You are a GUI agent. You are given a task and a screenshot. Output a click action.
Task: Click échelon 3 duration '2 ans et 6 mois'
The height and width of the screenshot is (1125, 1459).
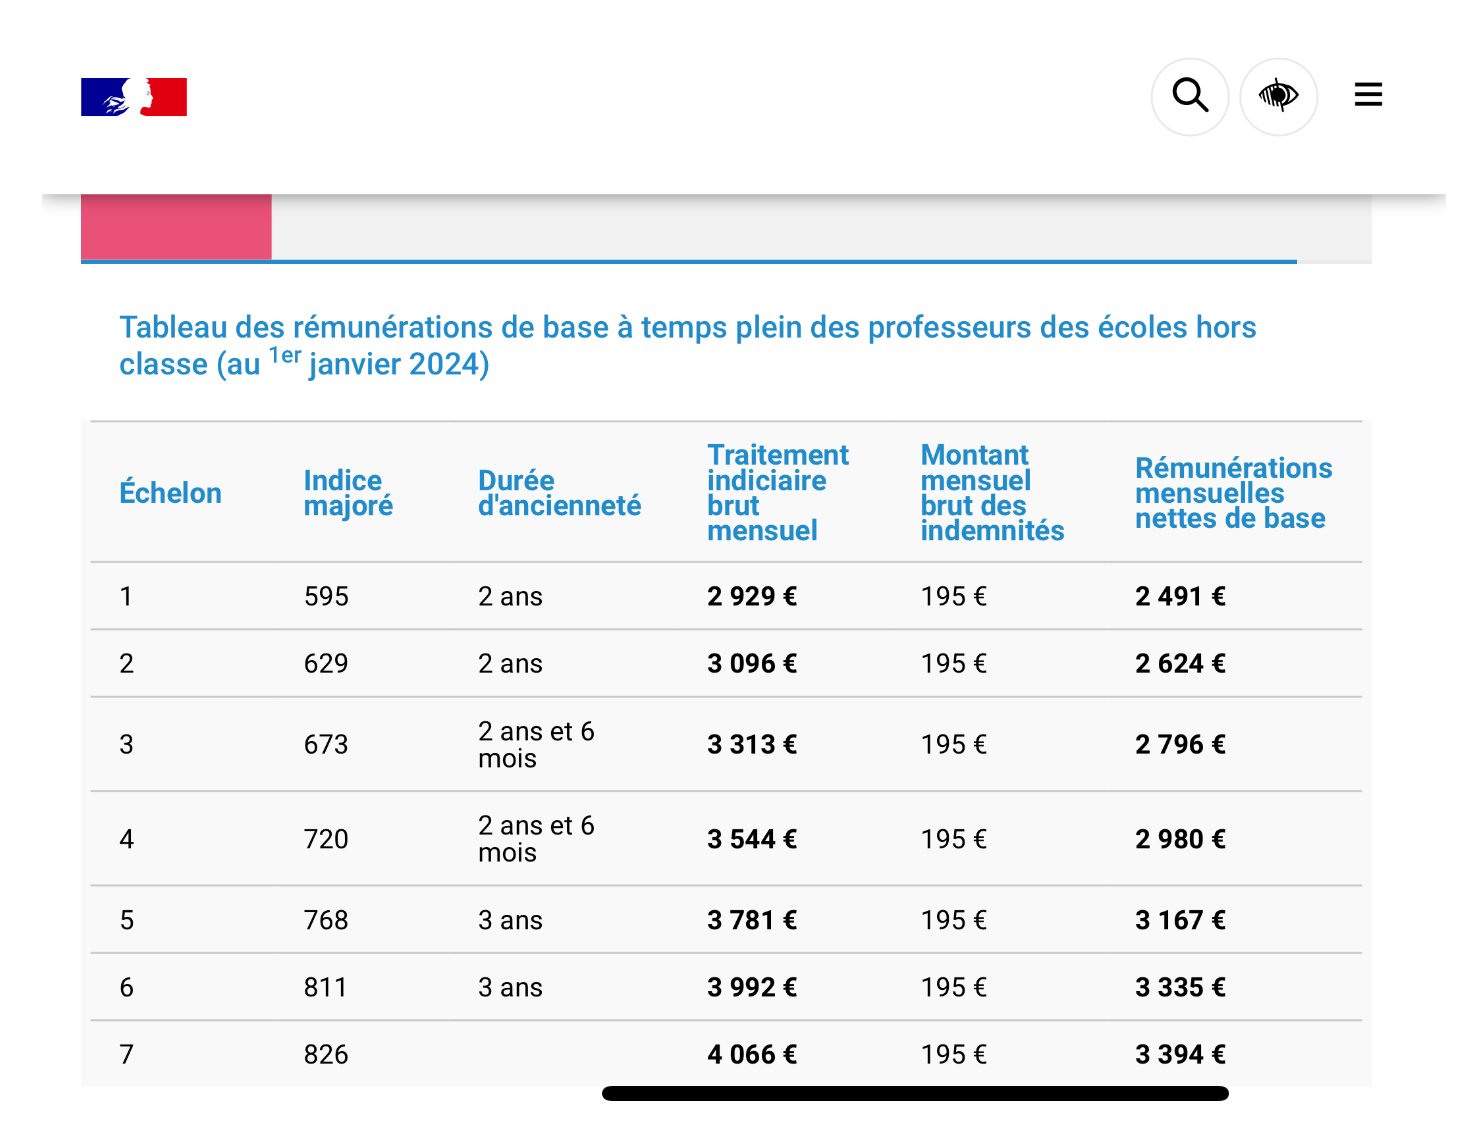(536, 745)
